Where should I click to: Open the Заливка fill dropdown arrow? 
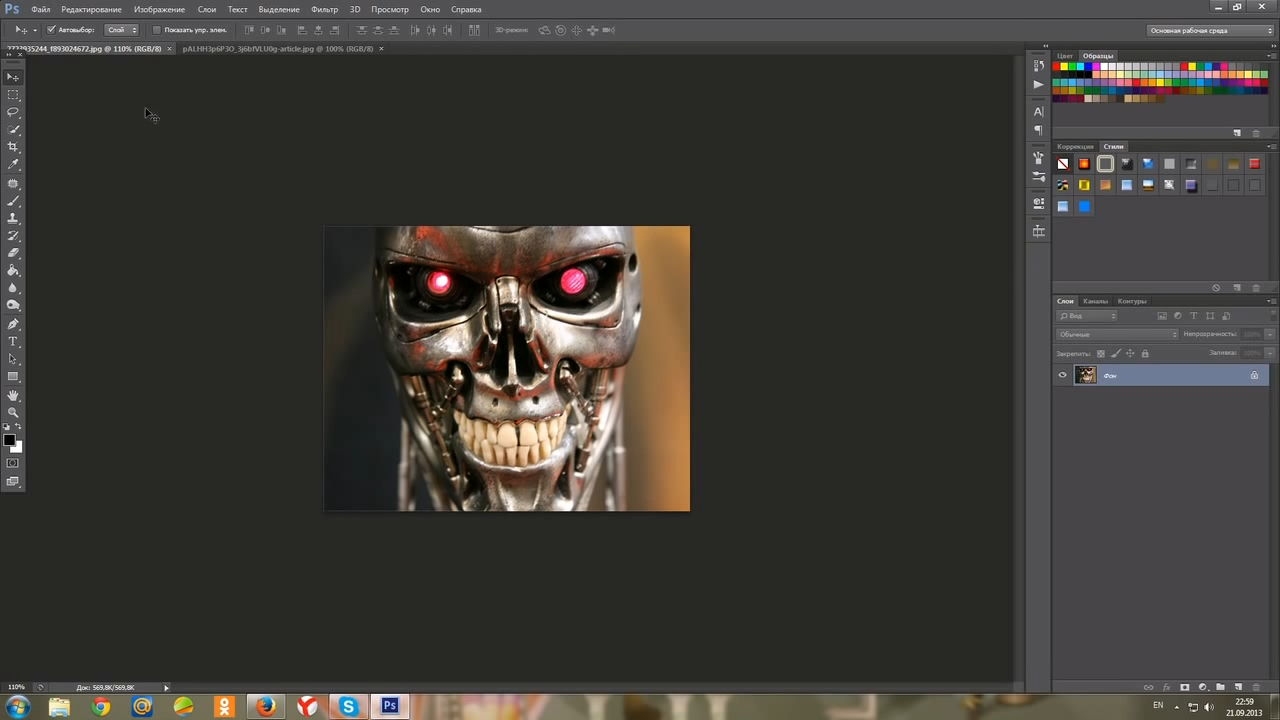pyautogui.click(x=1270, y=353)
